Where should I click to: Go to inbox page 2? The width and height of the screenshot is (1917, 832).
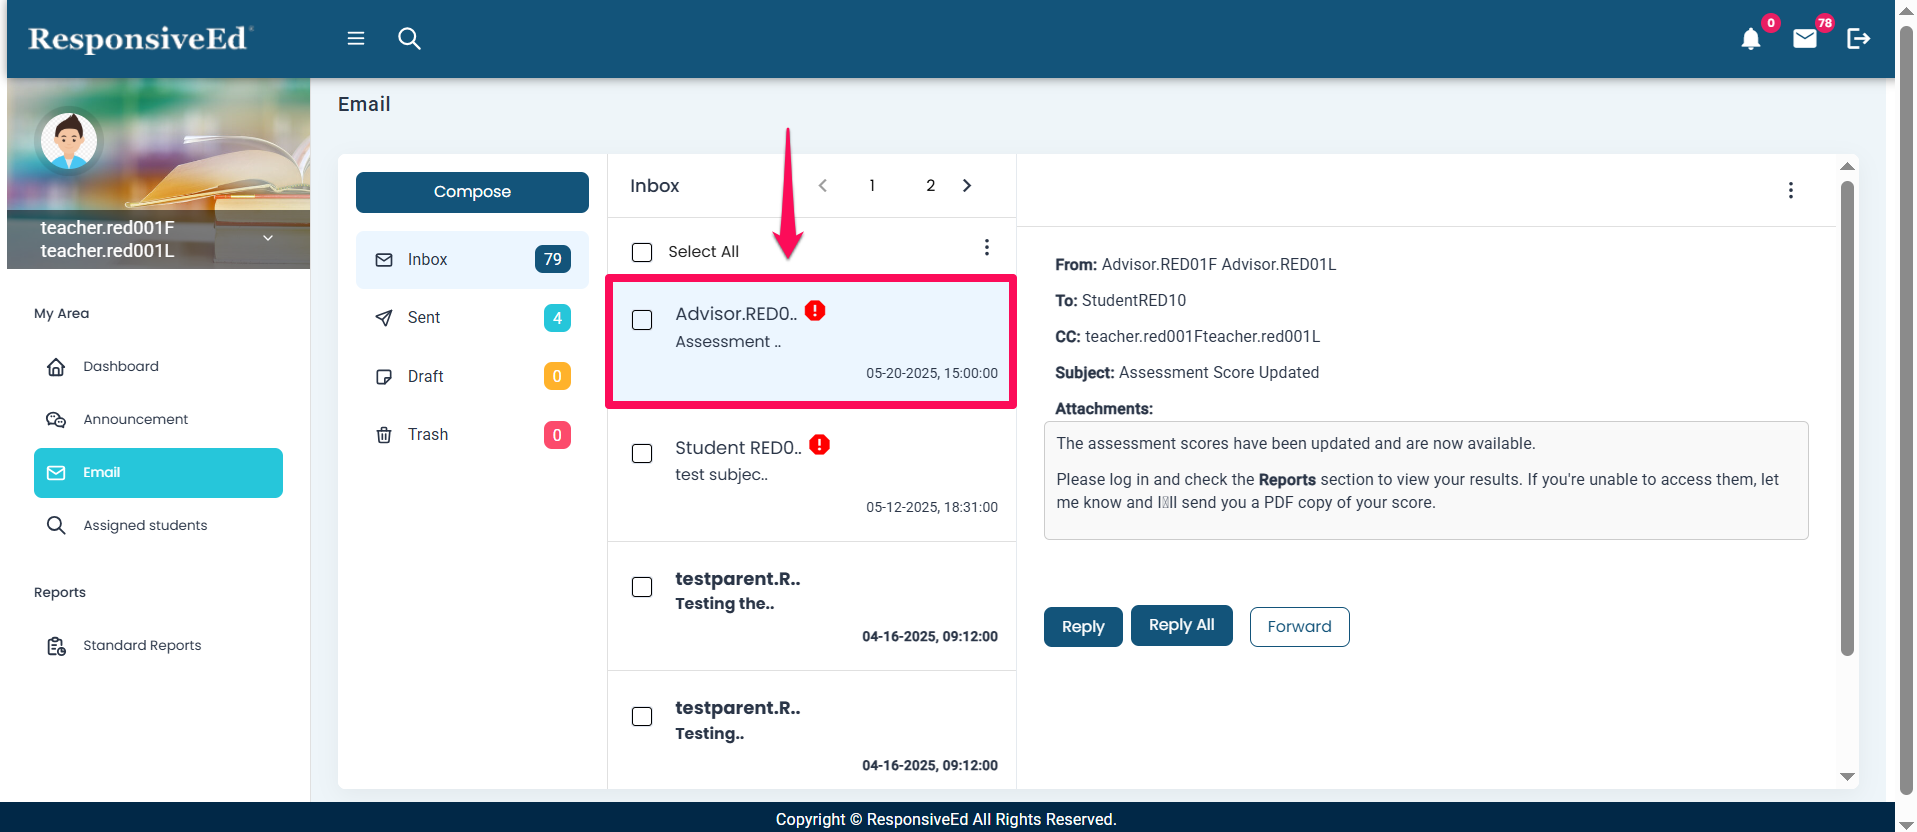pyautogui.click(x=930, y=186)
